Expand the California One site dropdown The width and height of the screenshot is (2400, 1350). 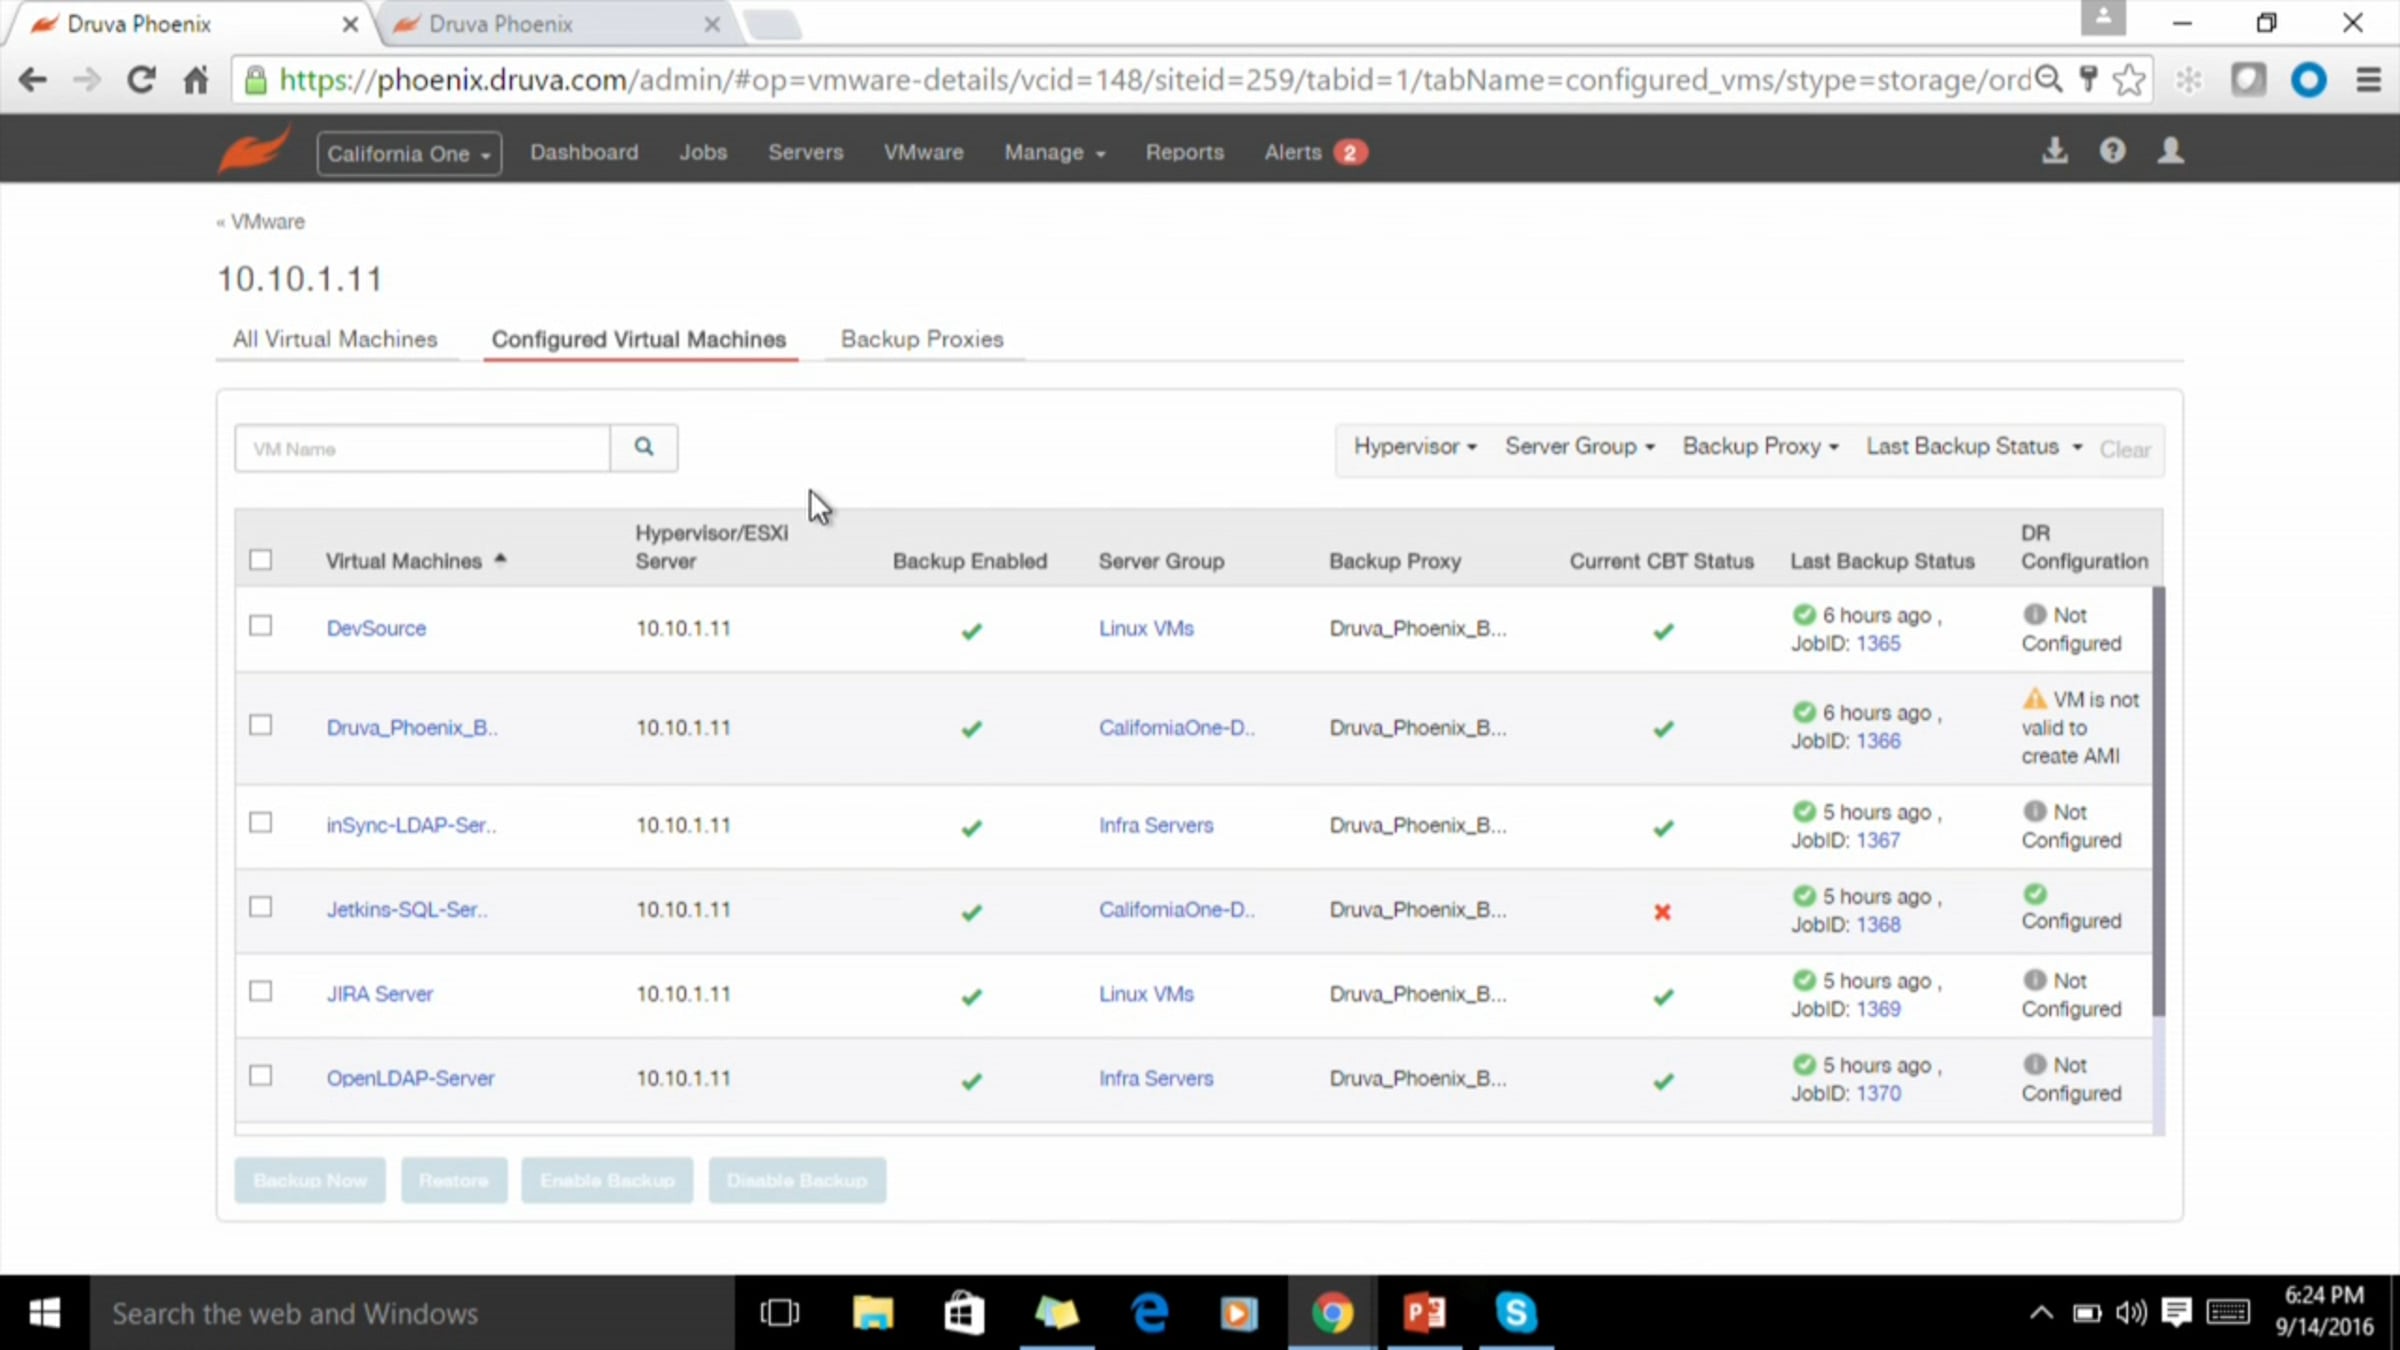[x=409, y=154]
